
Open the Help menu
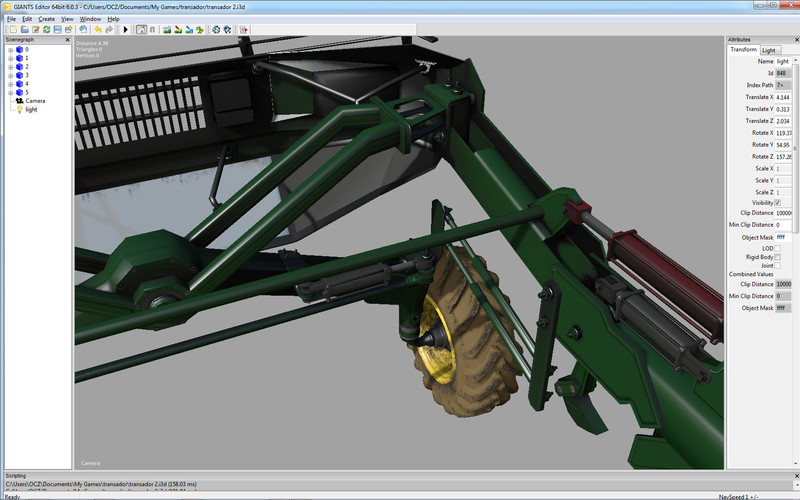(113, 18)
